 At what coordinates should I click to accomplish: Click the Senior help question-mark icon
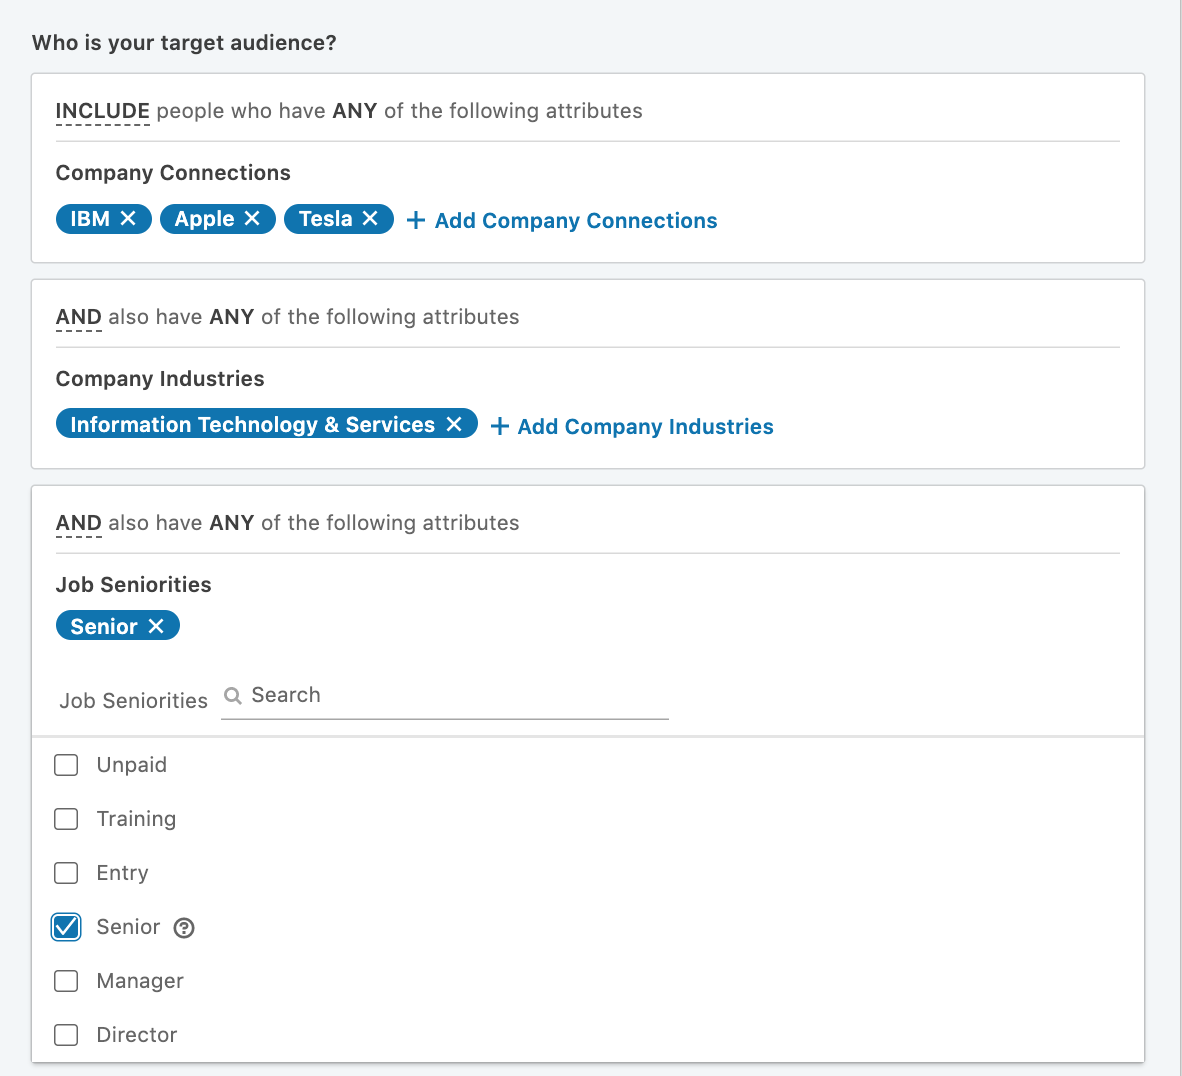(184, 927)
